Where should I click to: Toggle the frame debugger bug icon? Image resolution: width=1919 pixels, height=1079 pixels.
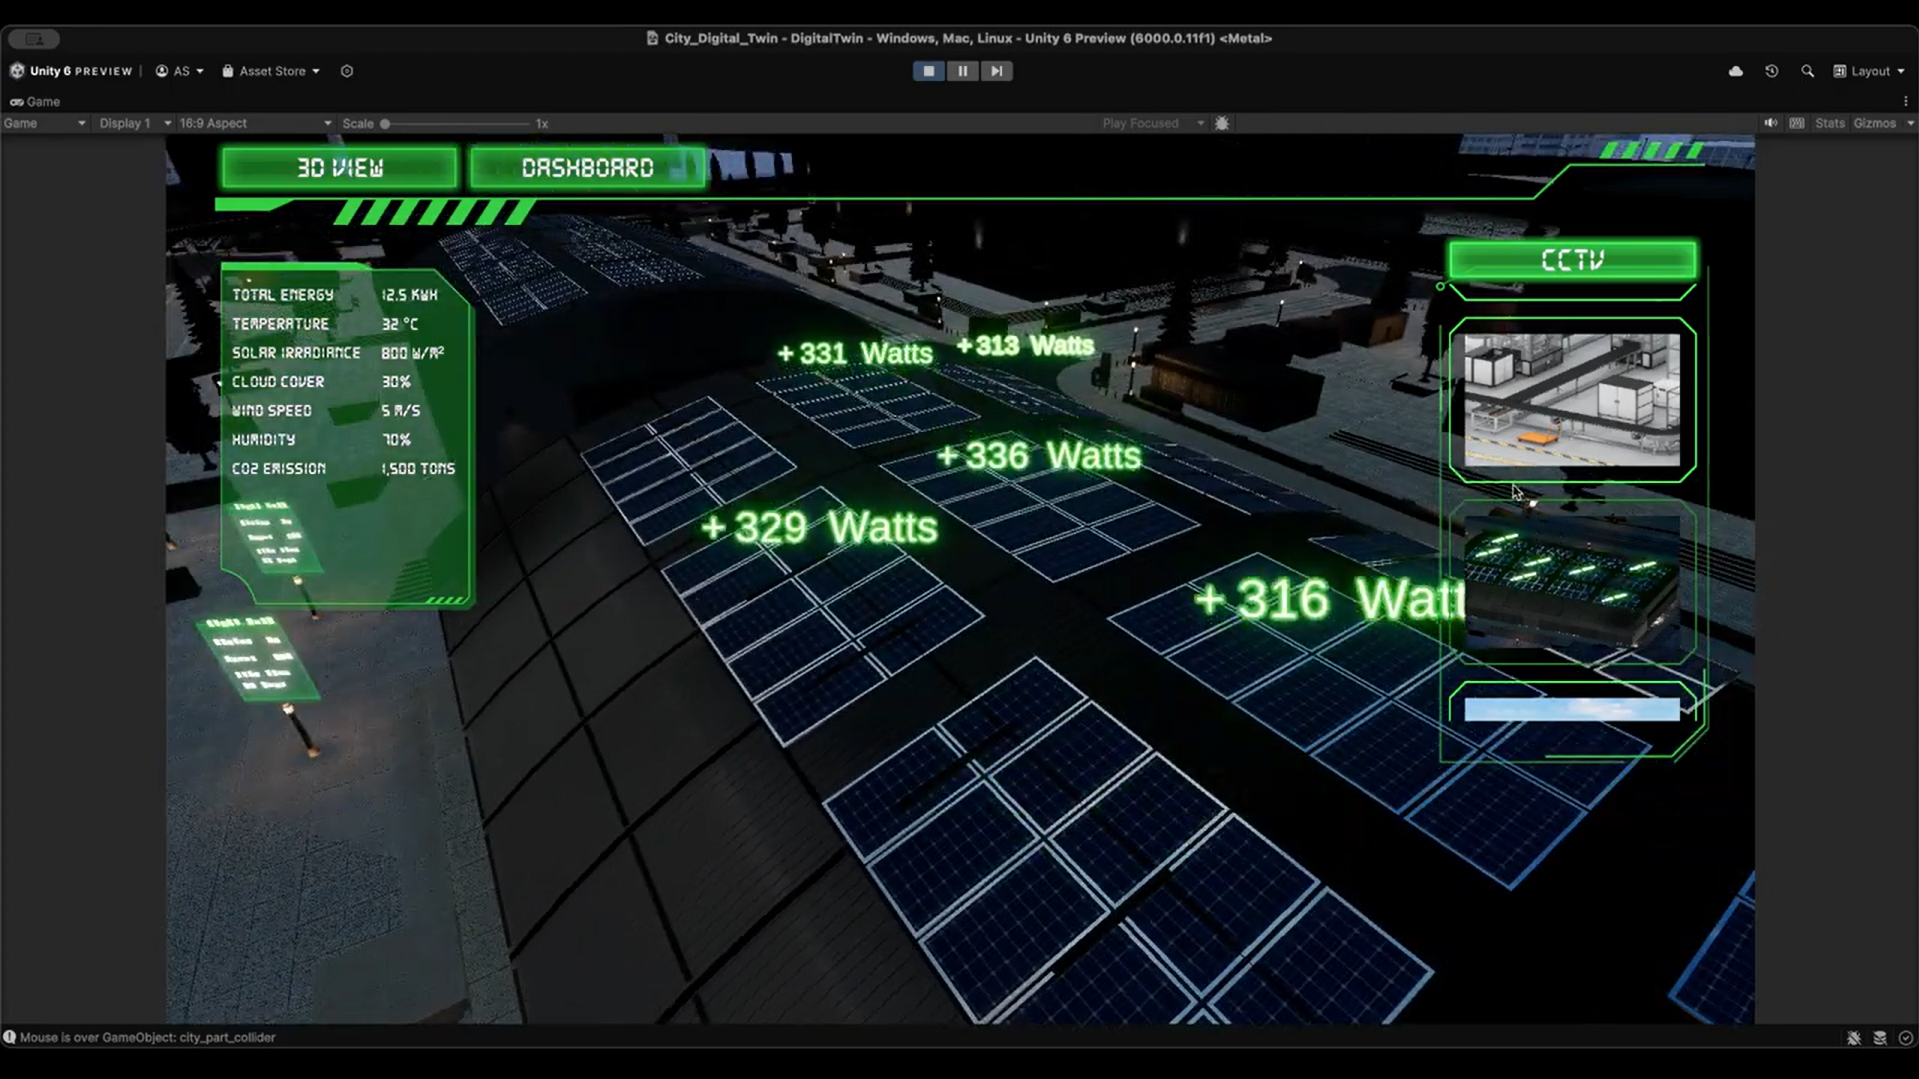coord(1222,123)
